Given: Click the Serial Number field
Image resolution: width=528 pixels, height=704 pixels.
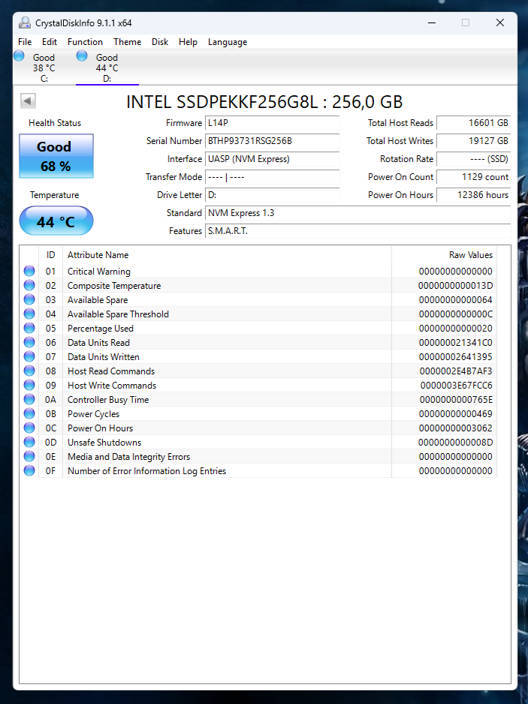Looking at the screenshot, I should 272,141.
